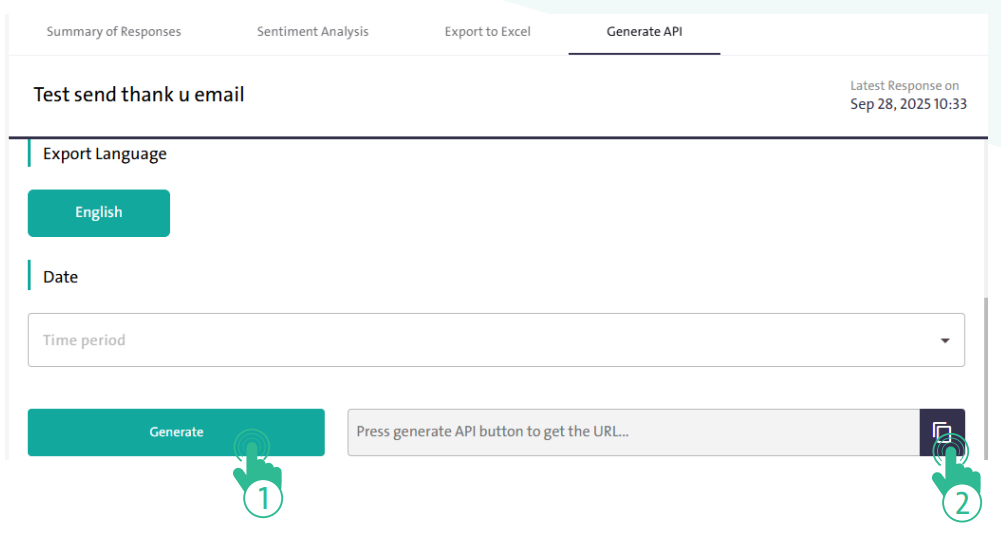Switch to Summary of Responses tab

114,32
